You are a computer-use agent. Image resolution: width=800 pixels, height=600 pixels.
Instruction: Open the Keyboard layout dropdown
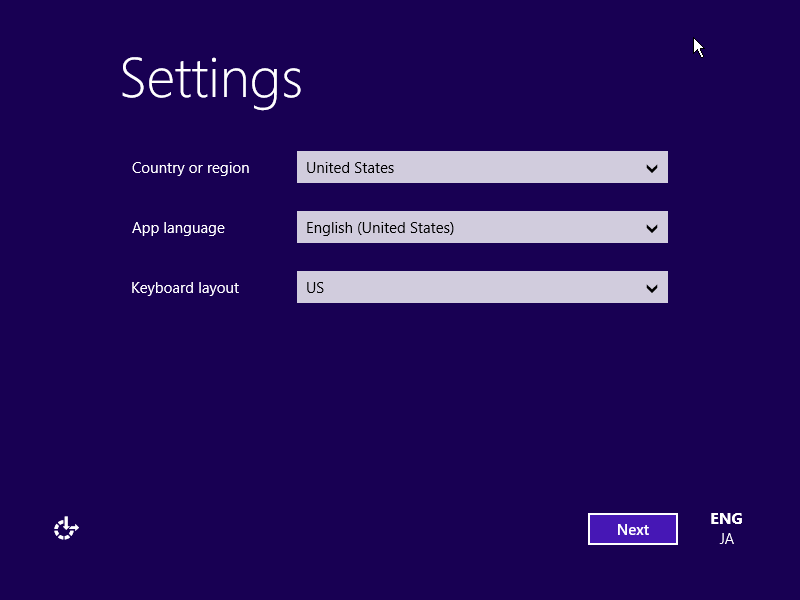480,287
